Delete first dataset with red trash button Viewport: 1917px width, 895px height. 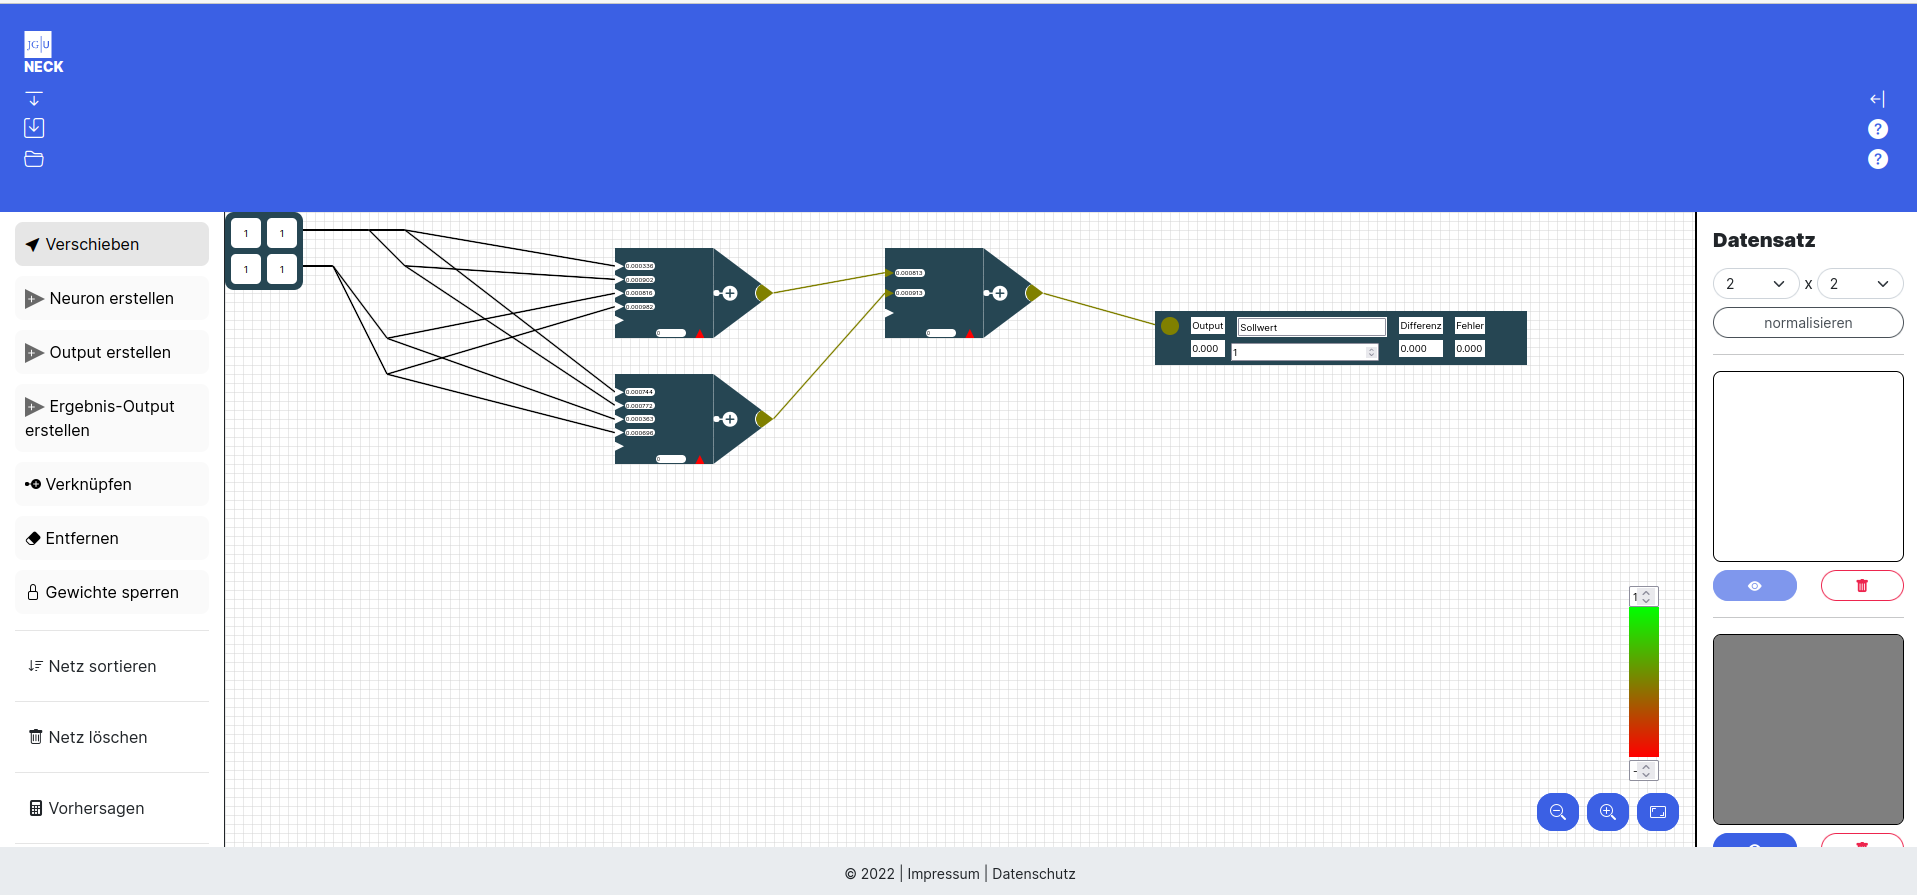1861,586
